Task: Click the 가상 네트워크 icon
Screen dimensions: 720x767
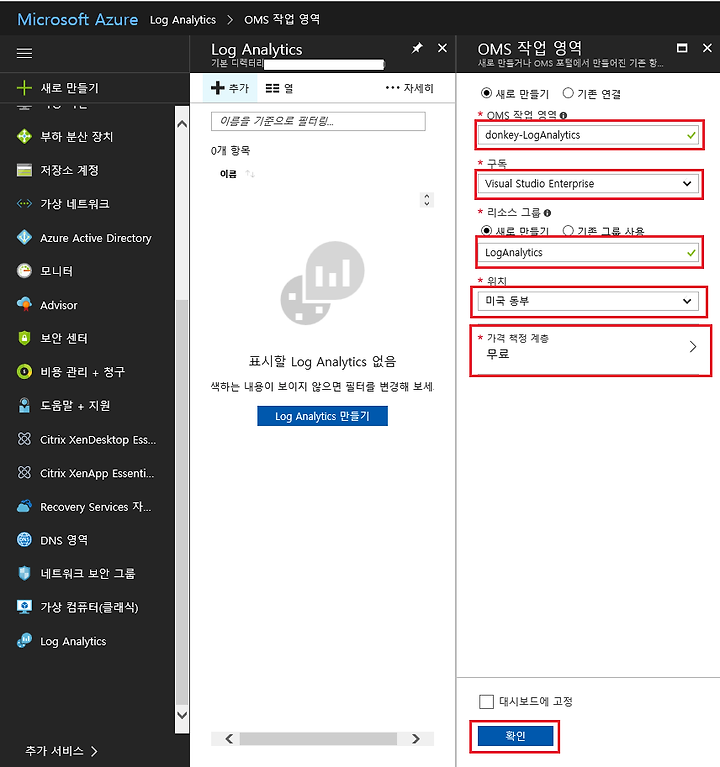Action: tap(24, 203)
